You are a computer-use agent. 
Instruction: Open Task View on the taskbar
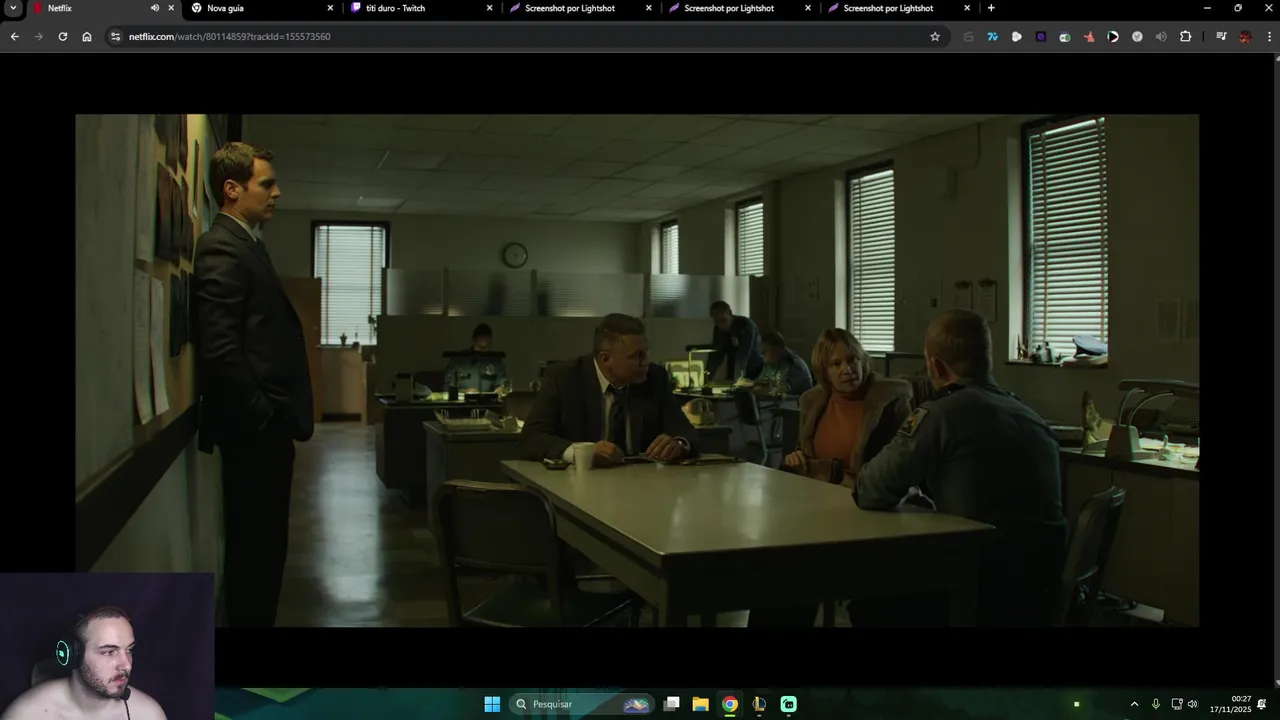pyautogui.click(x=672, y=704)
